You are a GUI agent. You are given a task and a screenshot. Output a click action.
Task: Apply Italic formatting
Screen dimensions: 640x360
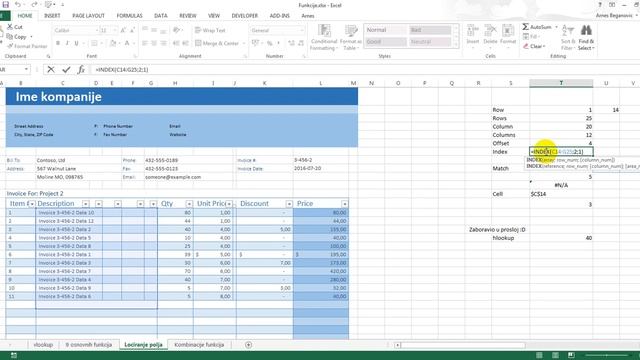point(67,43)
